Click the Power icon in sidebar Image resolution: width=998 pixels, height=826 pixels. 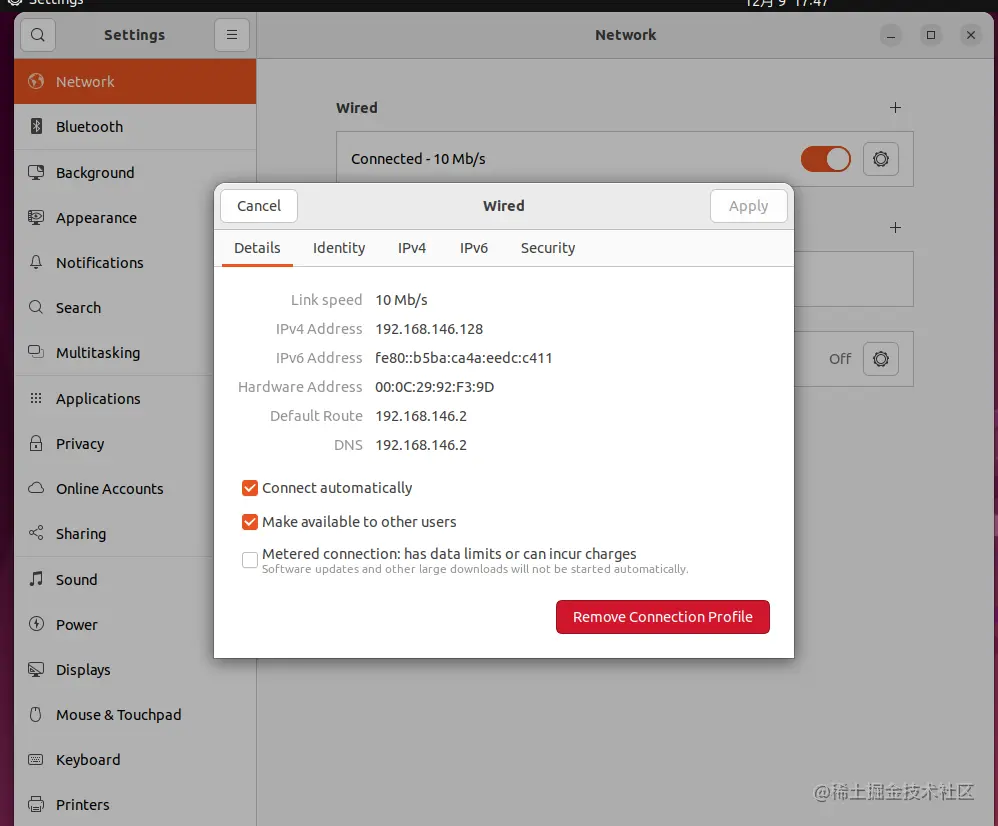click(36, 624)
